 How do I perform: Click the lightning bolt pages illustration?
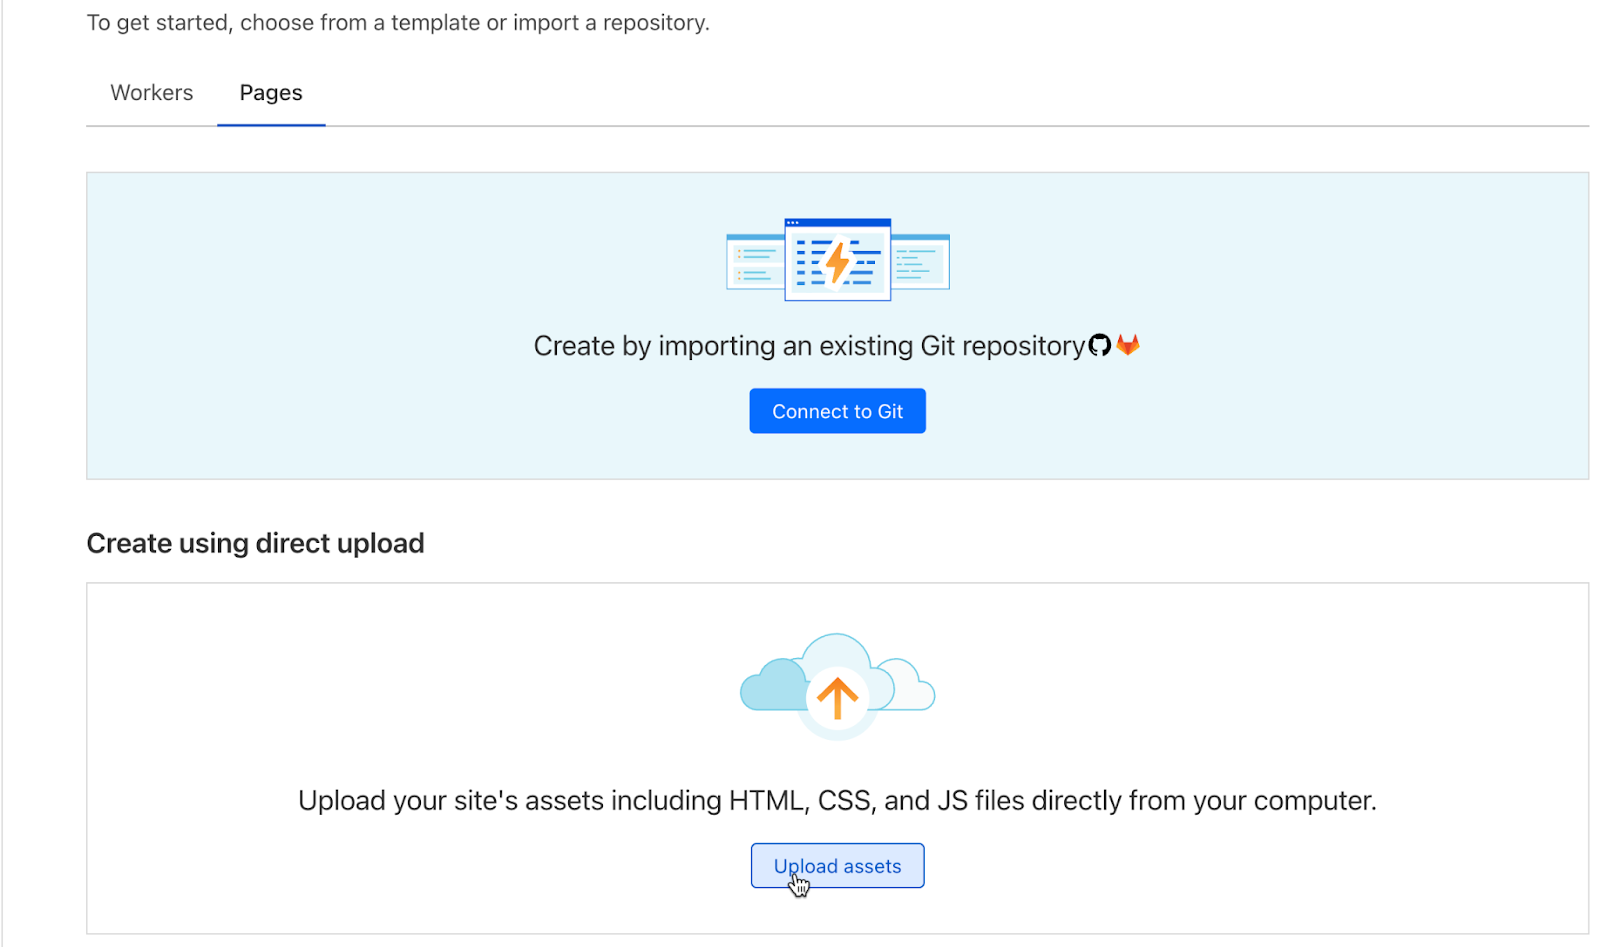click(838, 260)
